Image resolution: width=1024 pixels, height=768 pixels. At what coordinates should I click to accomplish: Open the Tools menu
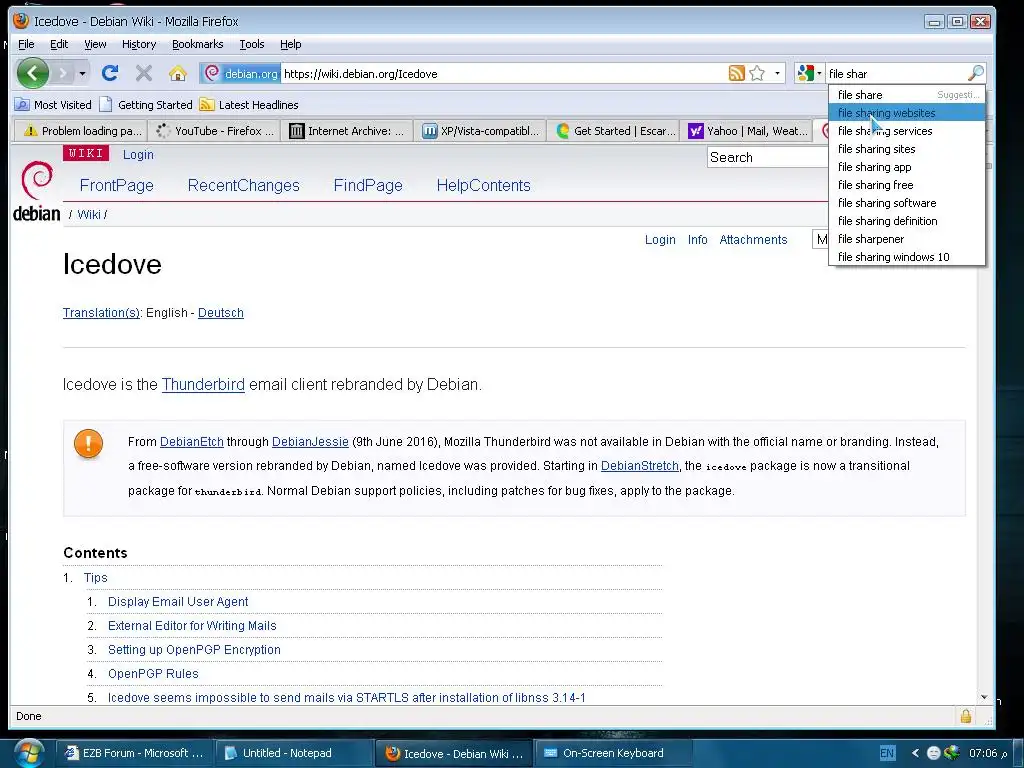(x=252, y=44)
